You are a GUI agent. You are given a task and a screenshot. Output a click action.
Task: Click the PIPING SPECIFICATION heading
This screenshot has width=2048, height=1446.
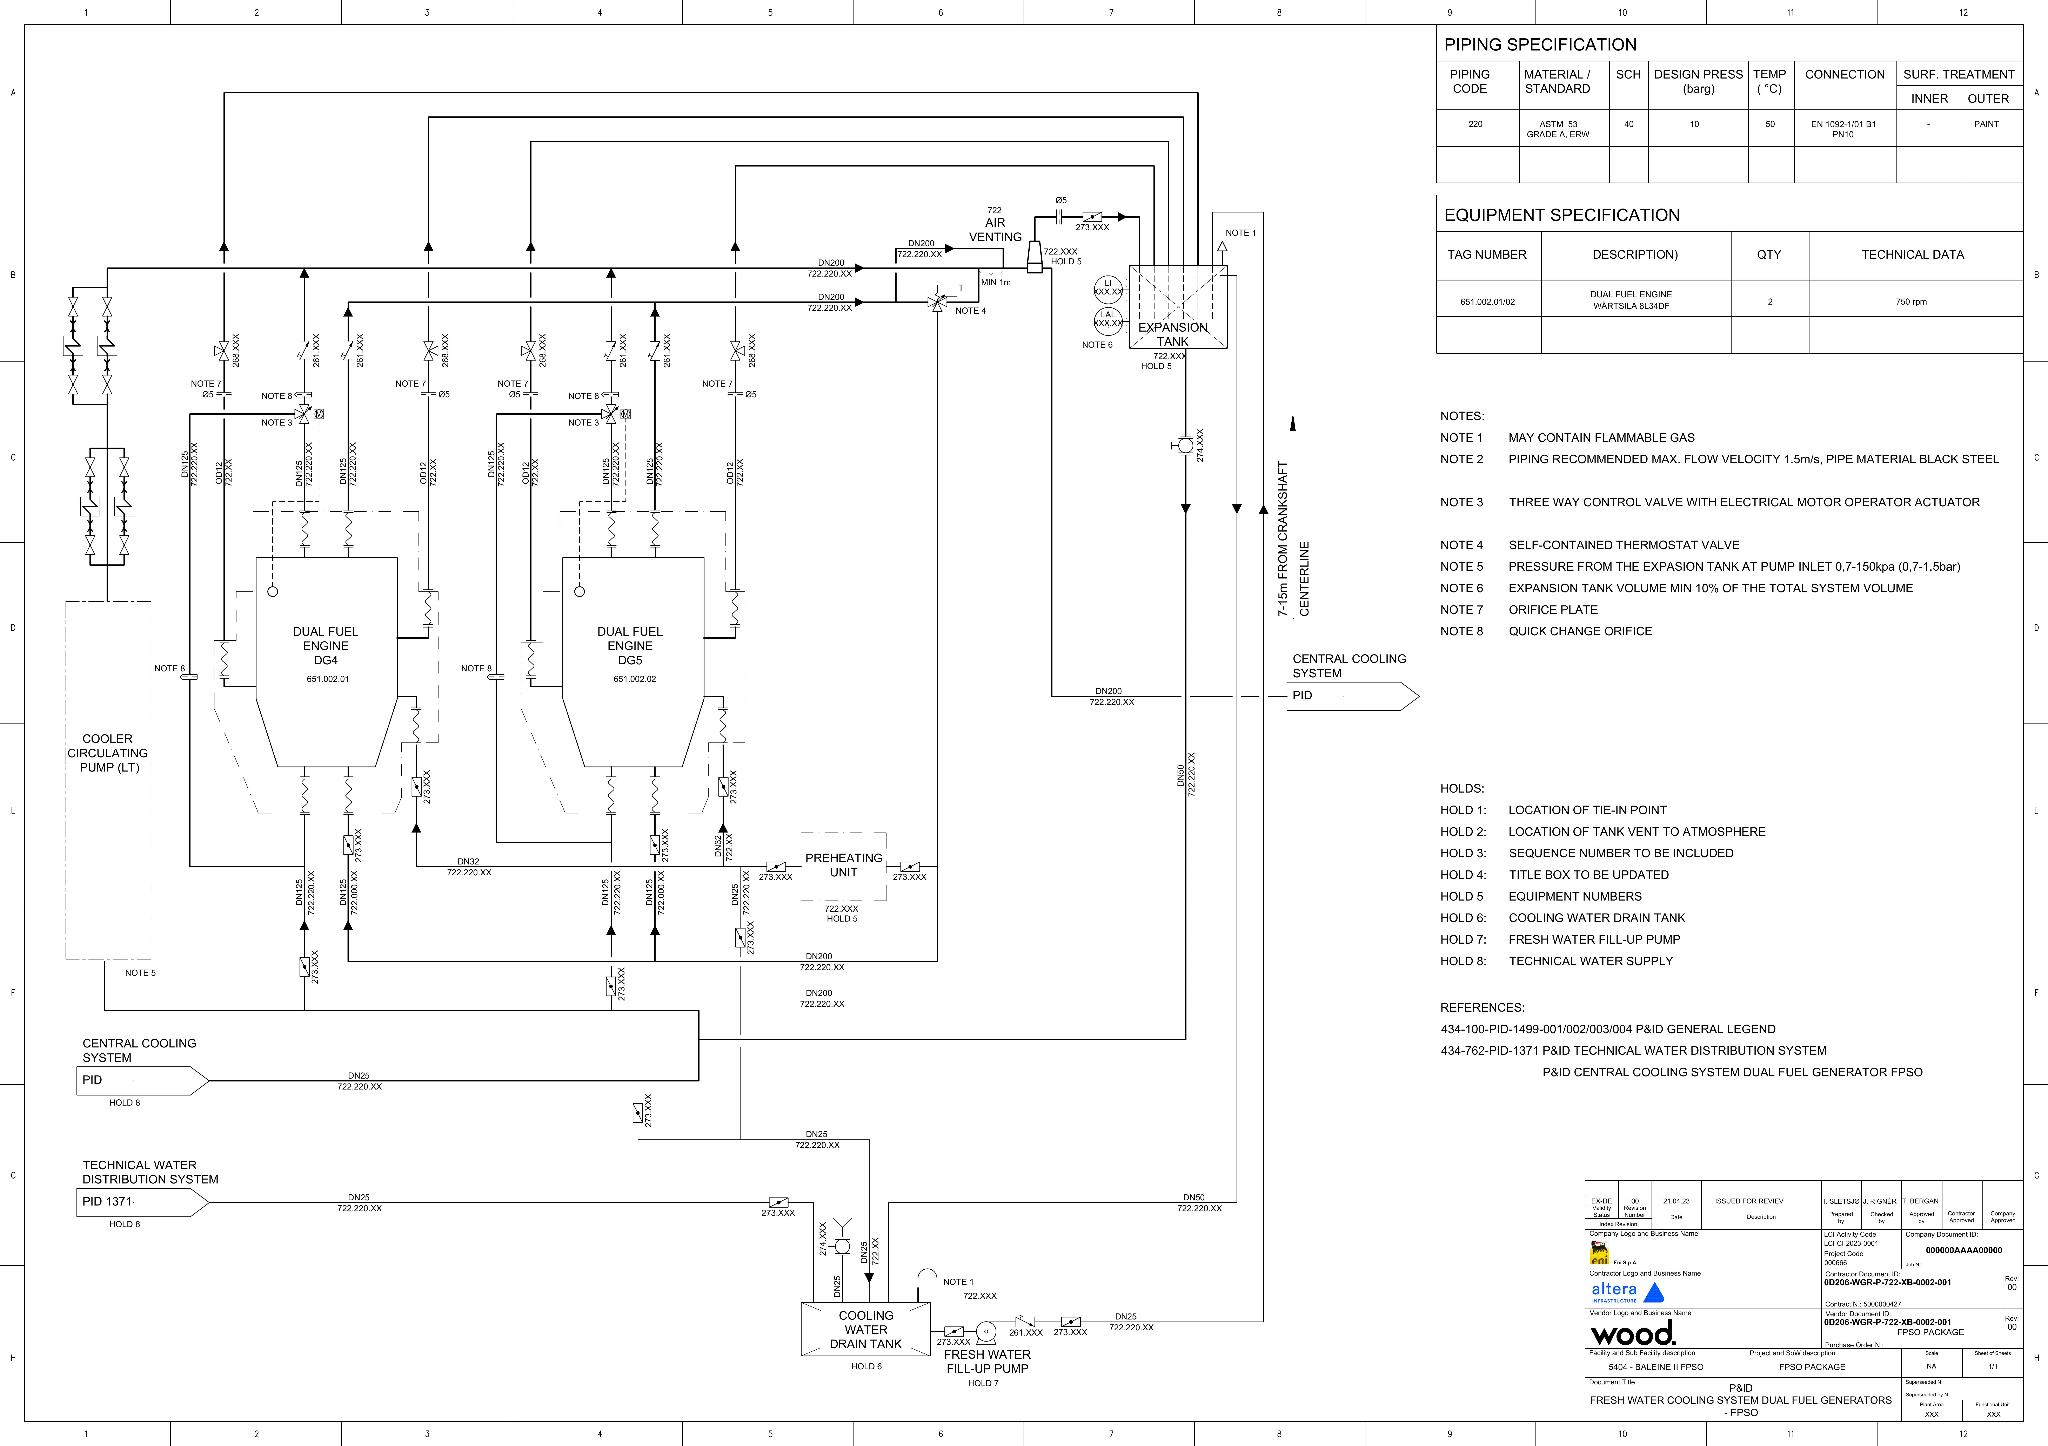pos(1540,45)
